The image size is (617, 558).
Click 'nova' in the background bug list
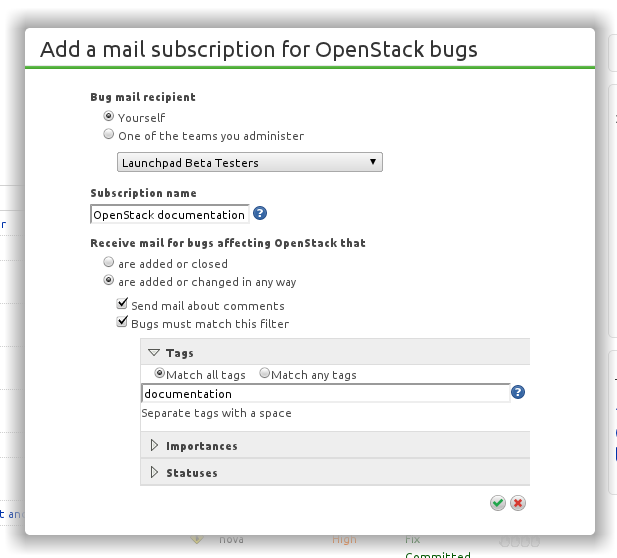pyautogui.click(x=231, y=539)
